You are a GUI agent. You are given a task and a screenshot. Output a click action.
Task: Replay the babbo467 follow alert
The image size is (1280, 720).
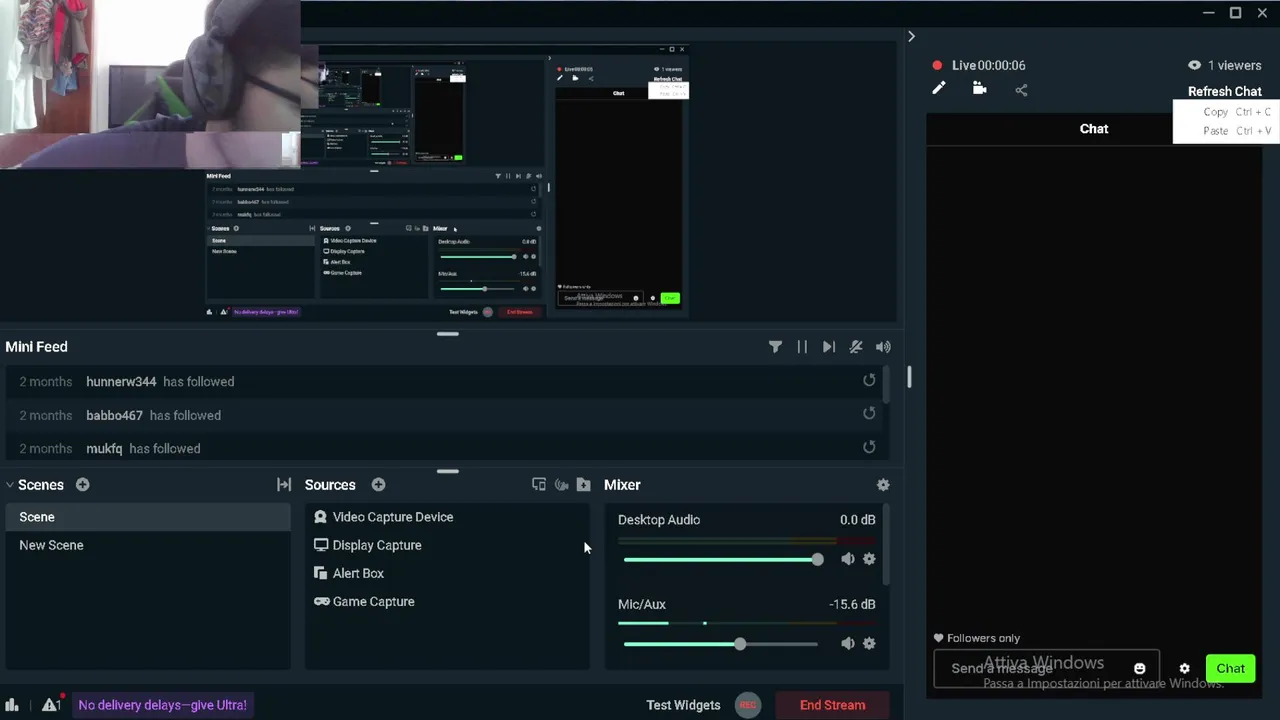click(x=869, y=413)
